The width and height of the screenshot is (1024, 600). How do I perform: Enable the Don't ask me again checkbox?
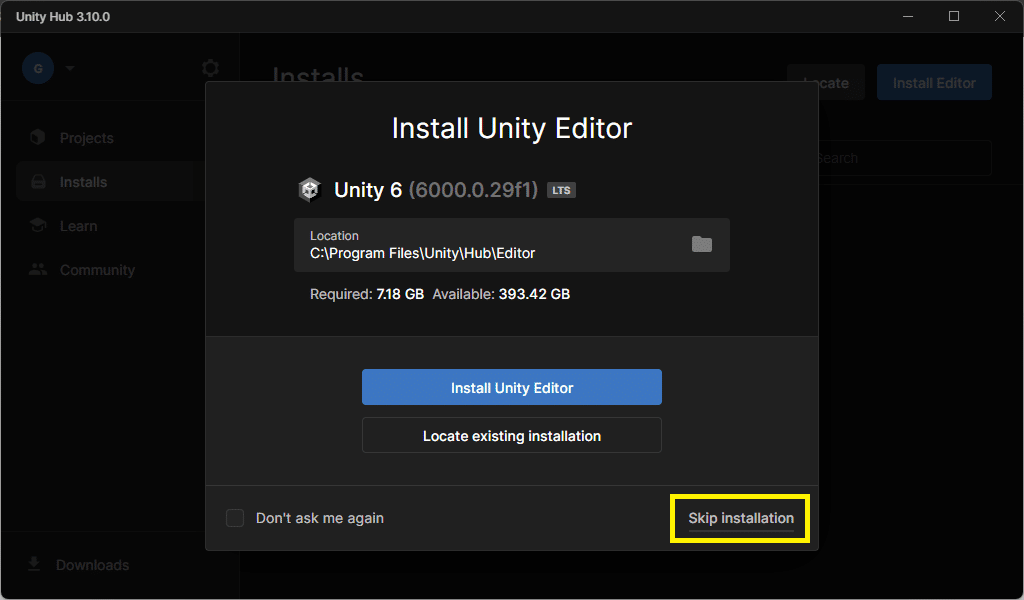coord(234,518)
